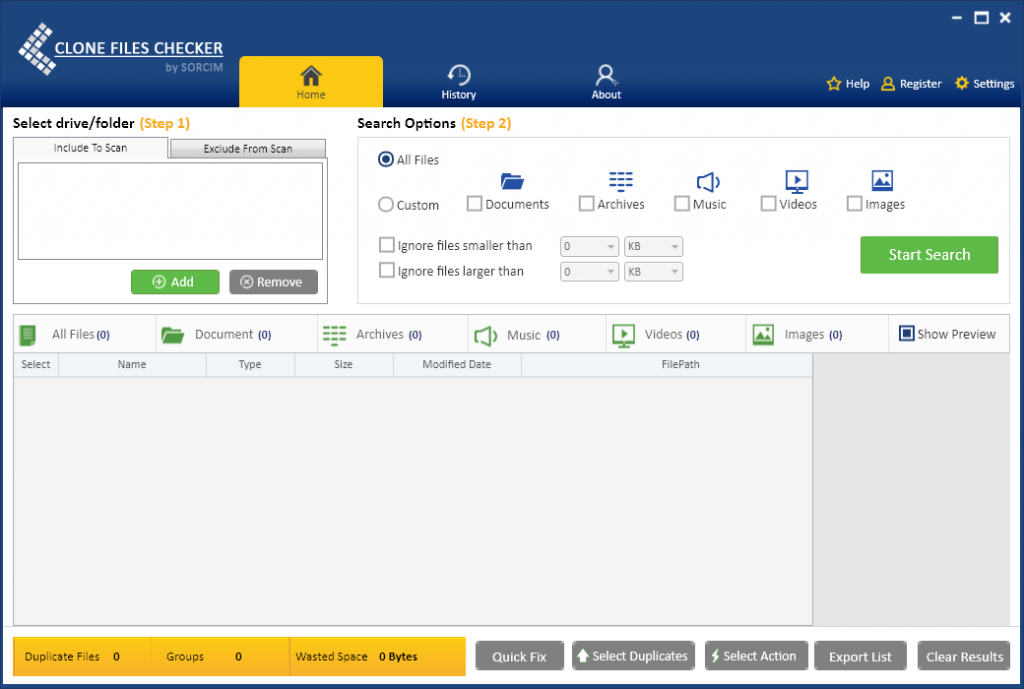Select the Custom radio button
1024x689 pixels.
tap(386, 204)
